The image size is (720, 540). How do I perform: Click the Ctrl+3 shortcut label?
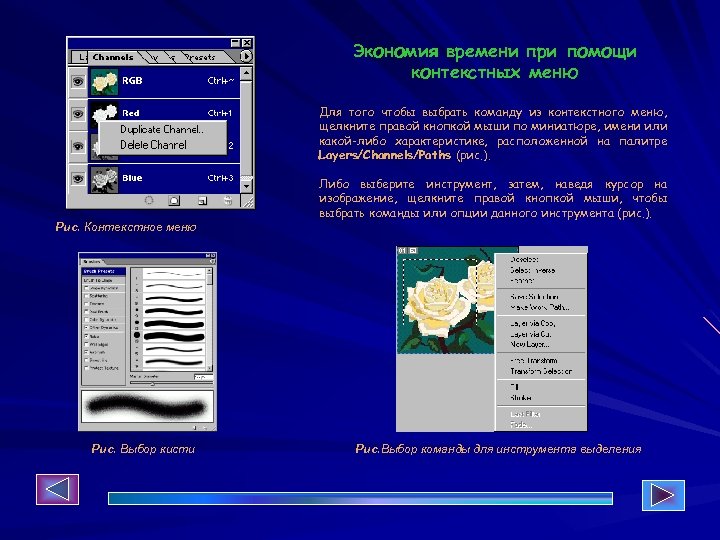(x=220, y=178)
